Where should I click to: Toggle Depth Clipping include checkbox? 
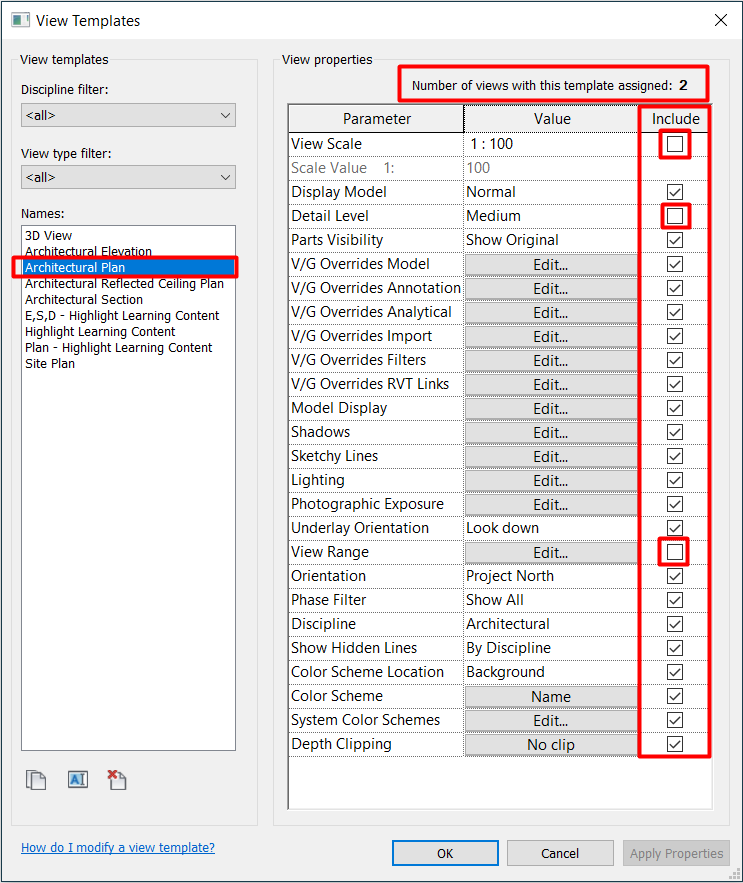675,744
